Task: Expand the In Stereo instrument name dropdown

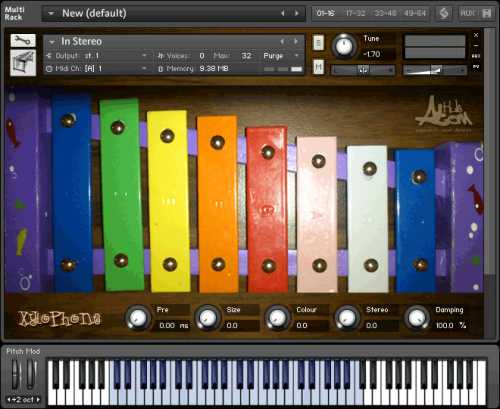Action: point(52,42)
